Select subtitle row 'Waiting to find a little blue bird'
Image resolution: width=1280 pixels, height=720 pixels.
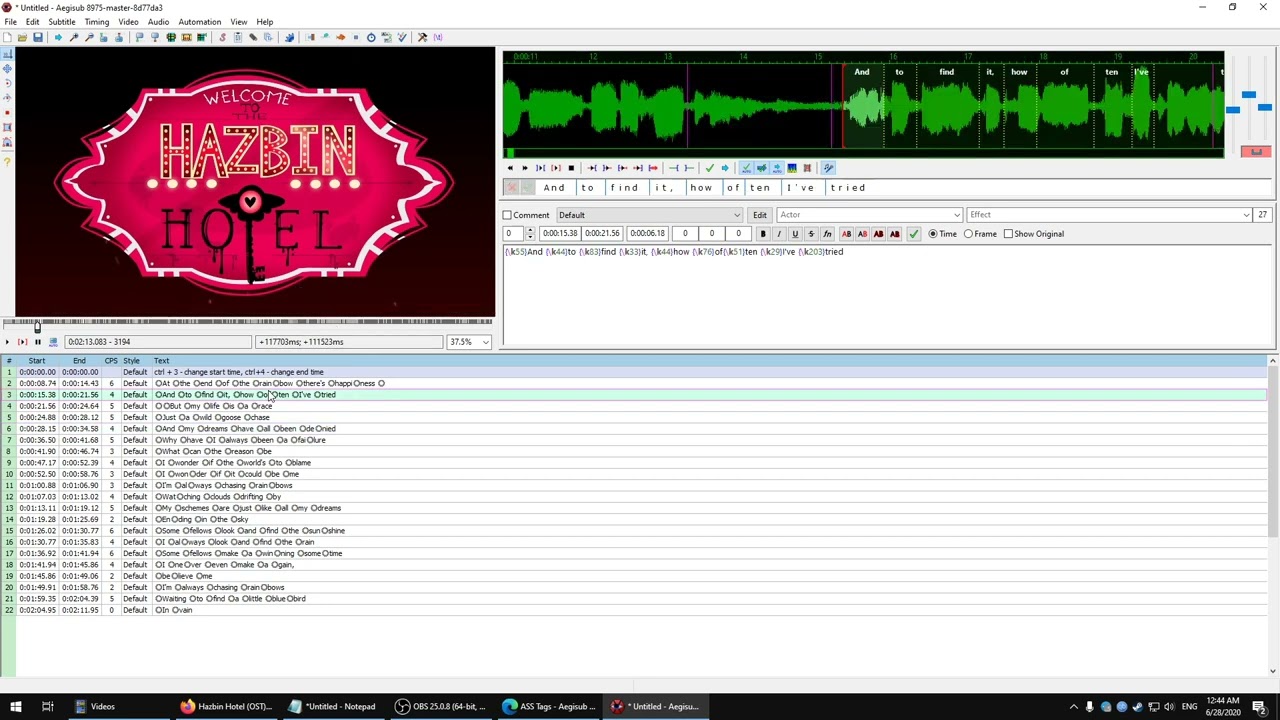634,599
